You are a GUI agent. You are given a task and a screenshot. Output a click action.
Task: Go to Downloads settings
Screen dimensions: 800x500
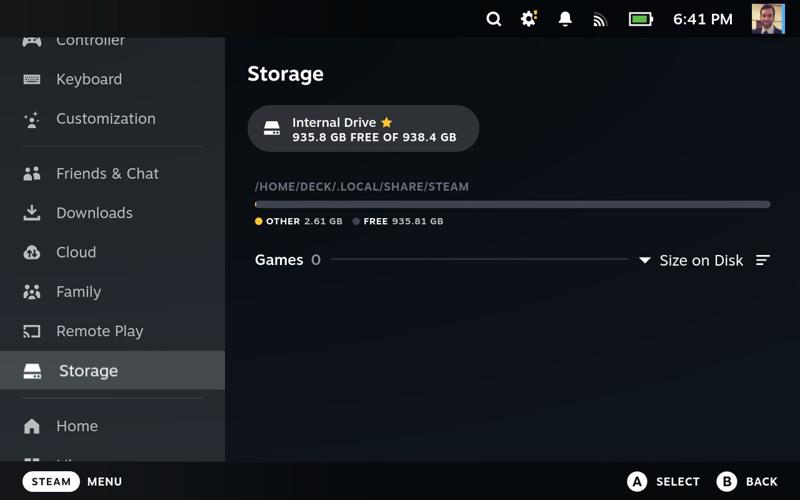tap(112, 213)
